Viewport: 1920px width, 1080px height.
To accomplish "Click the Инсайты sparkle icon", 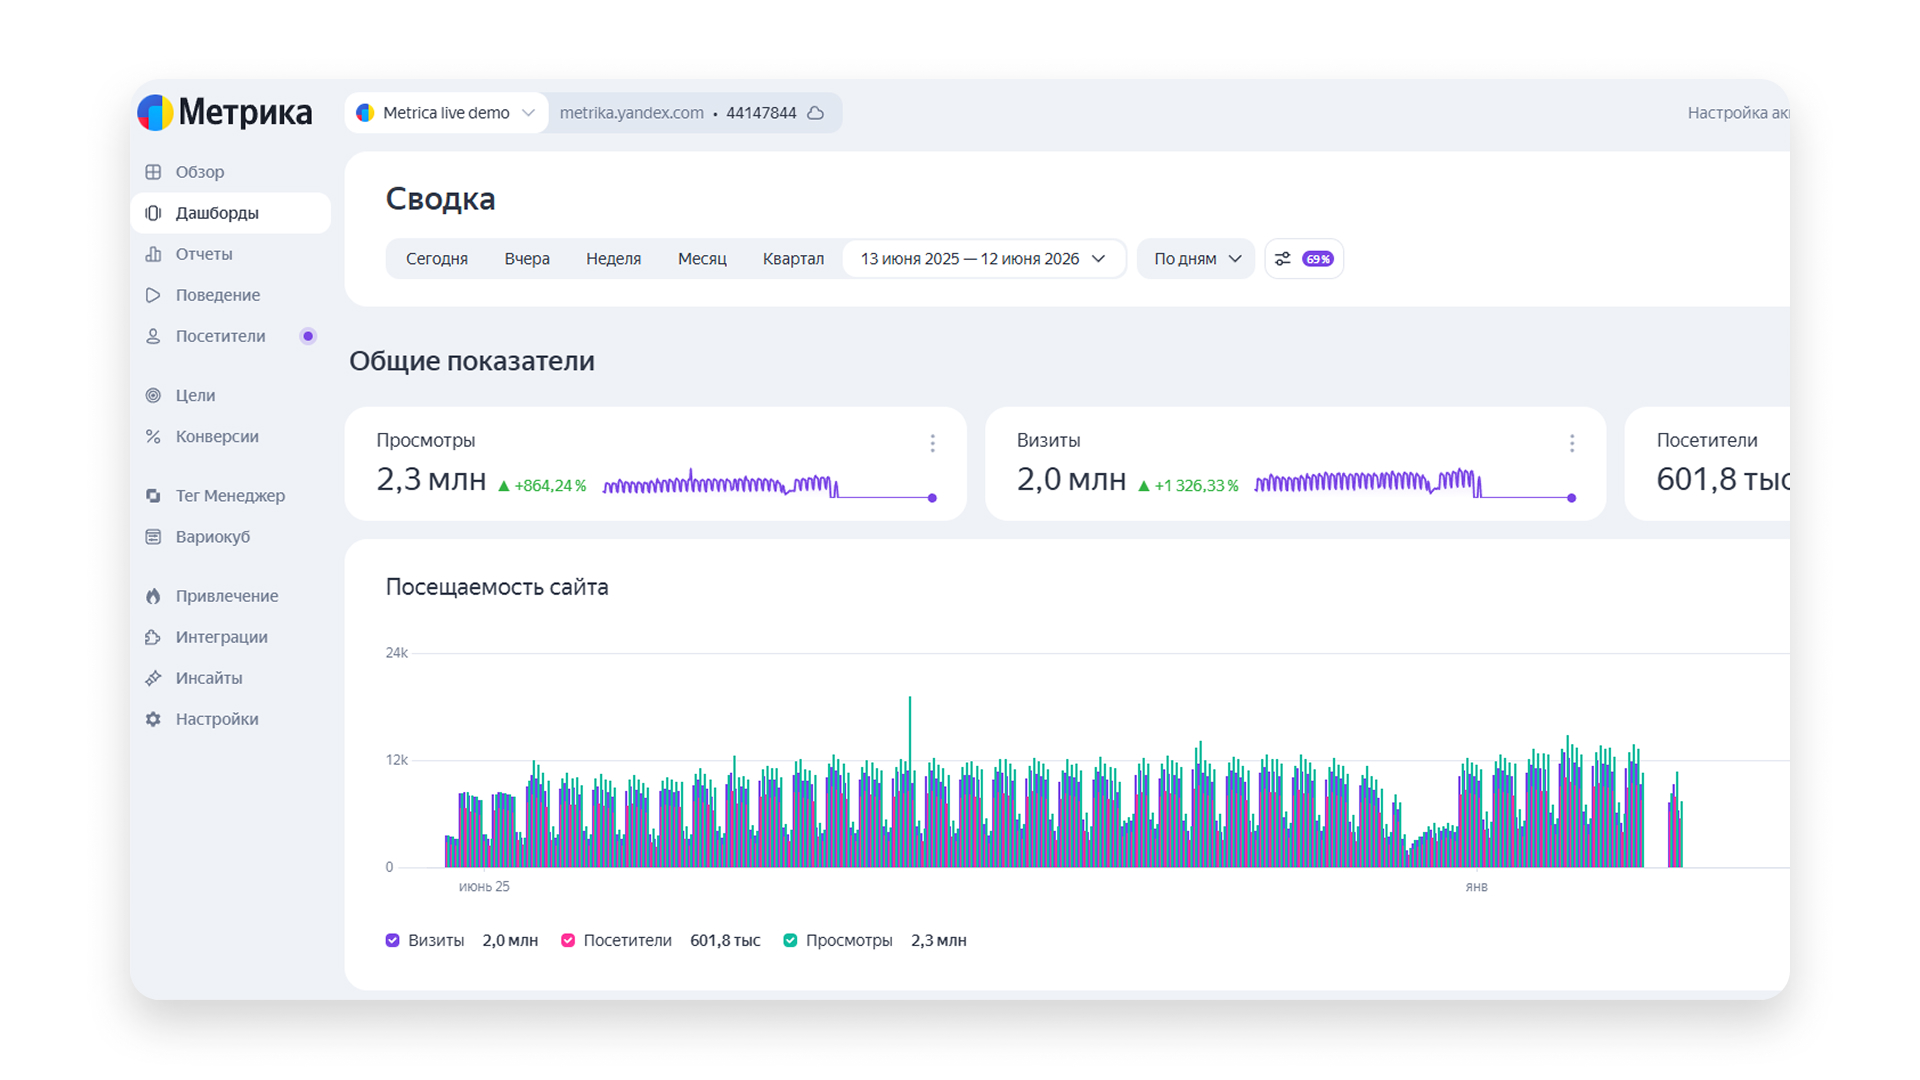I will (153, 678).
